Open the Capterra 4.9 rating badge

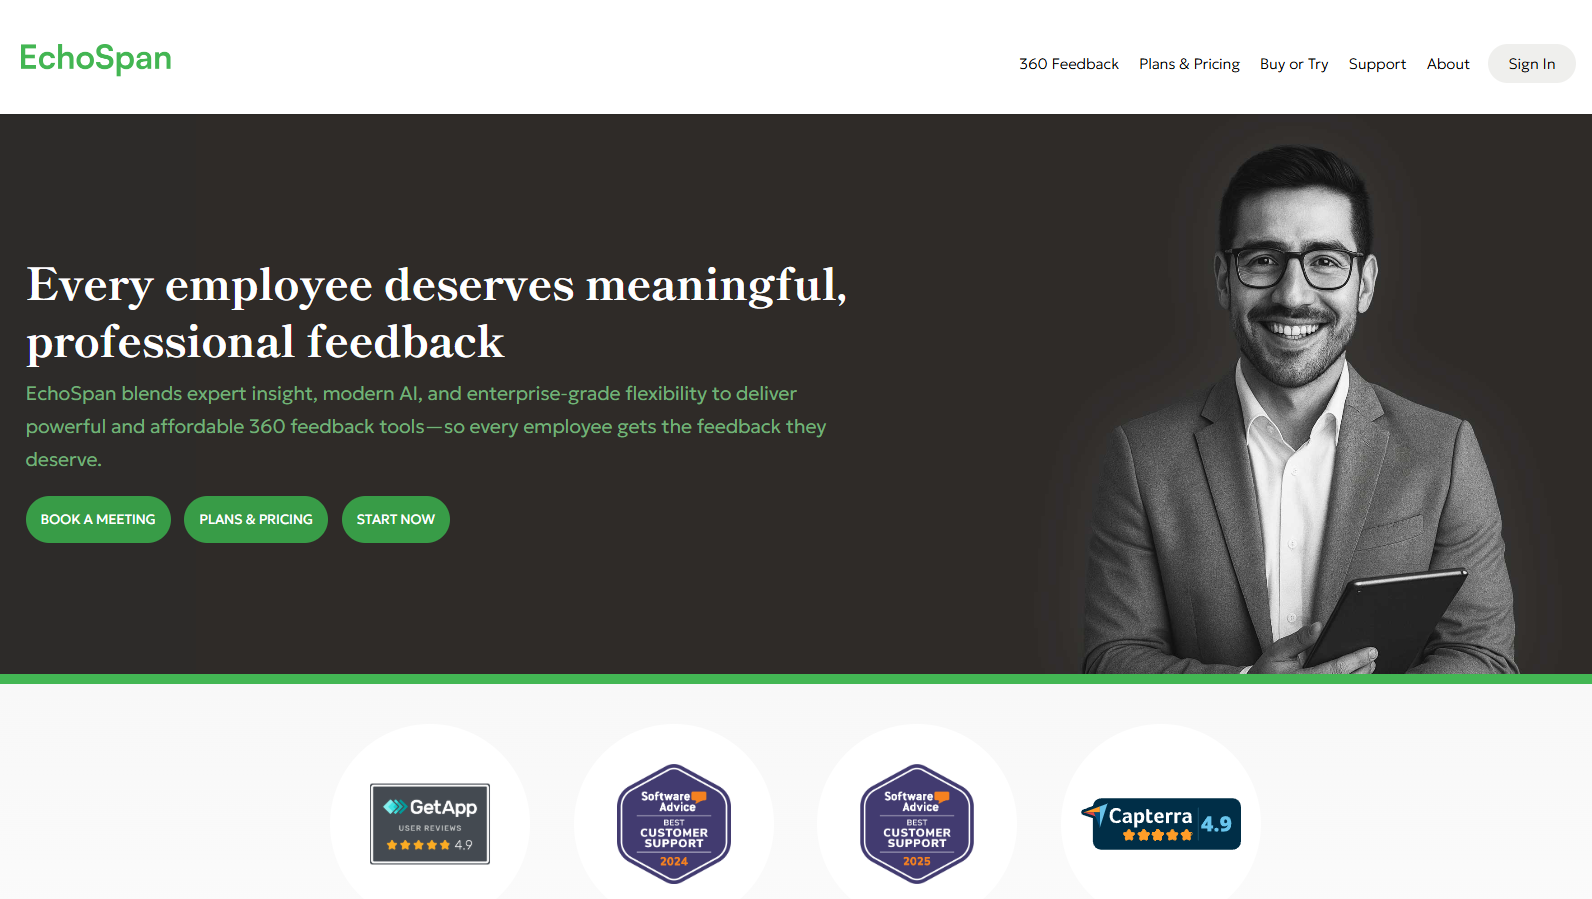pos(1161,824)
